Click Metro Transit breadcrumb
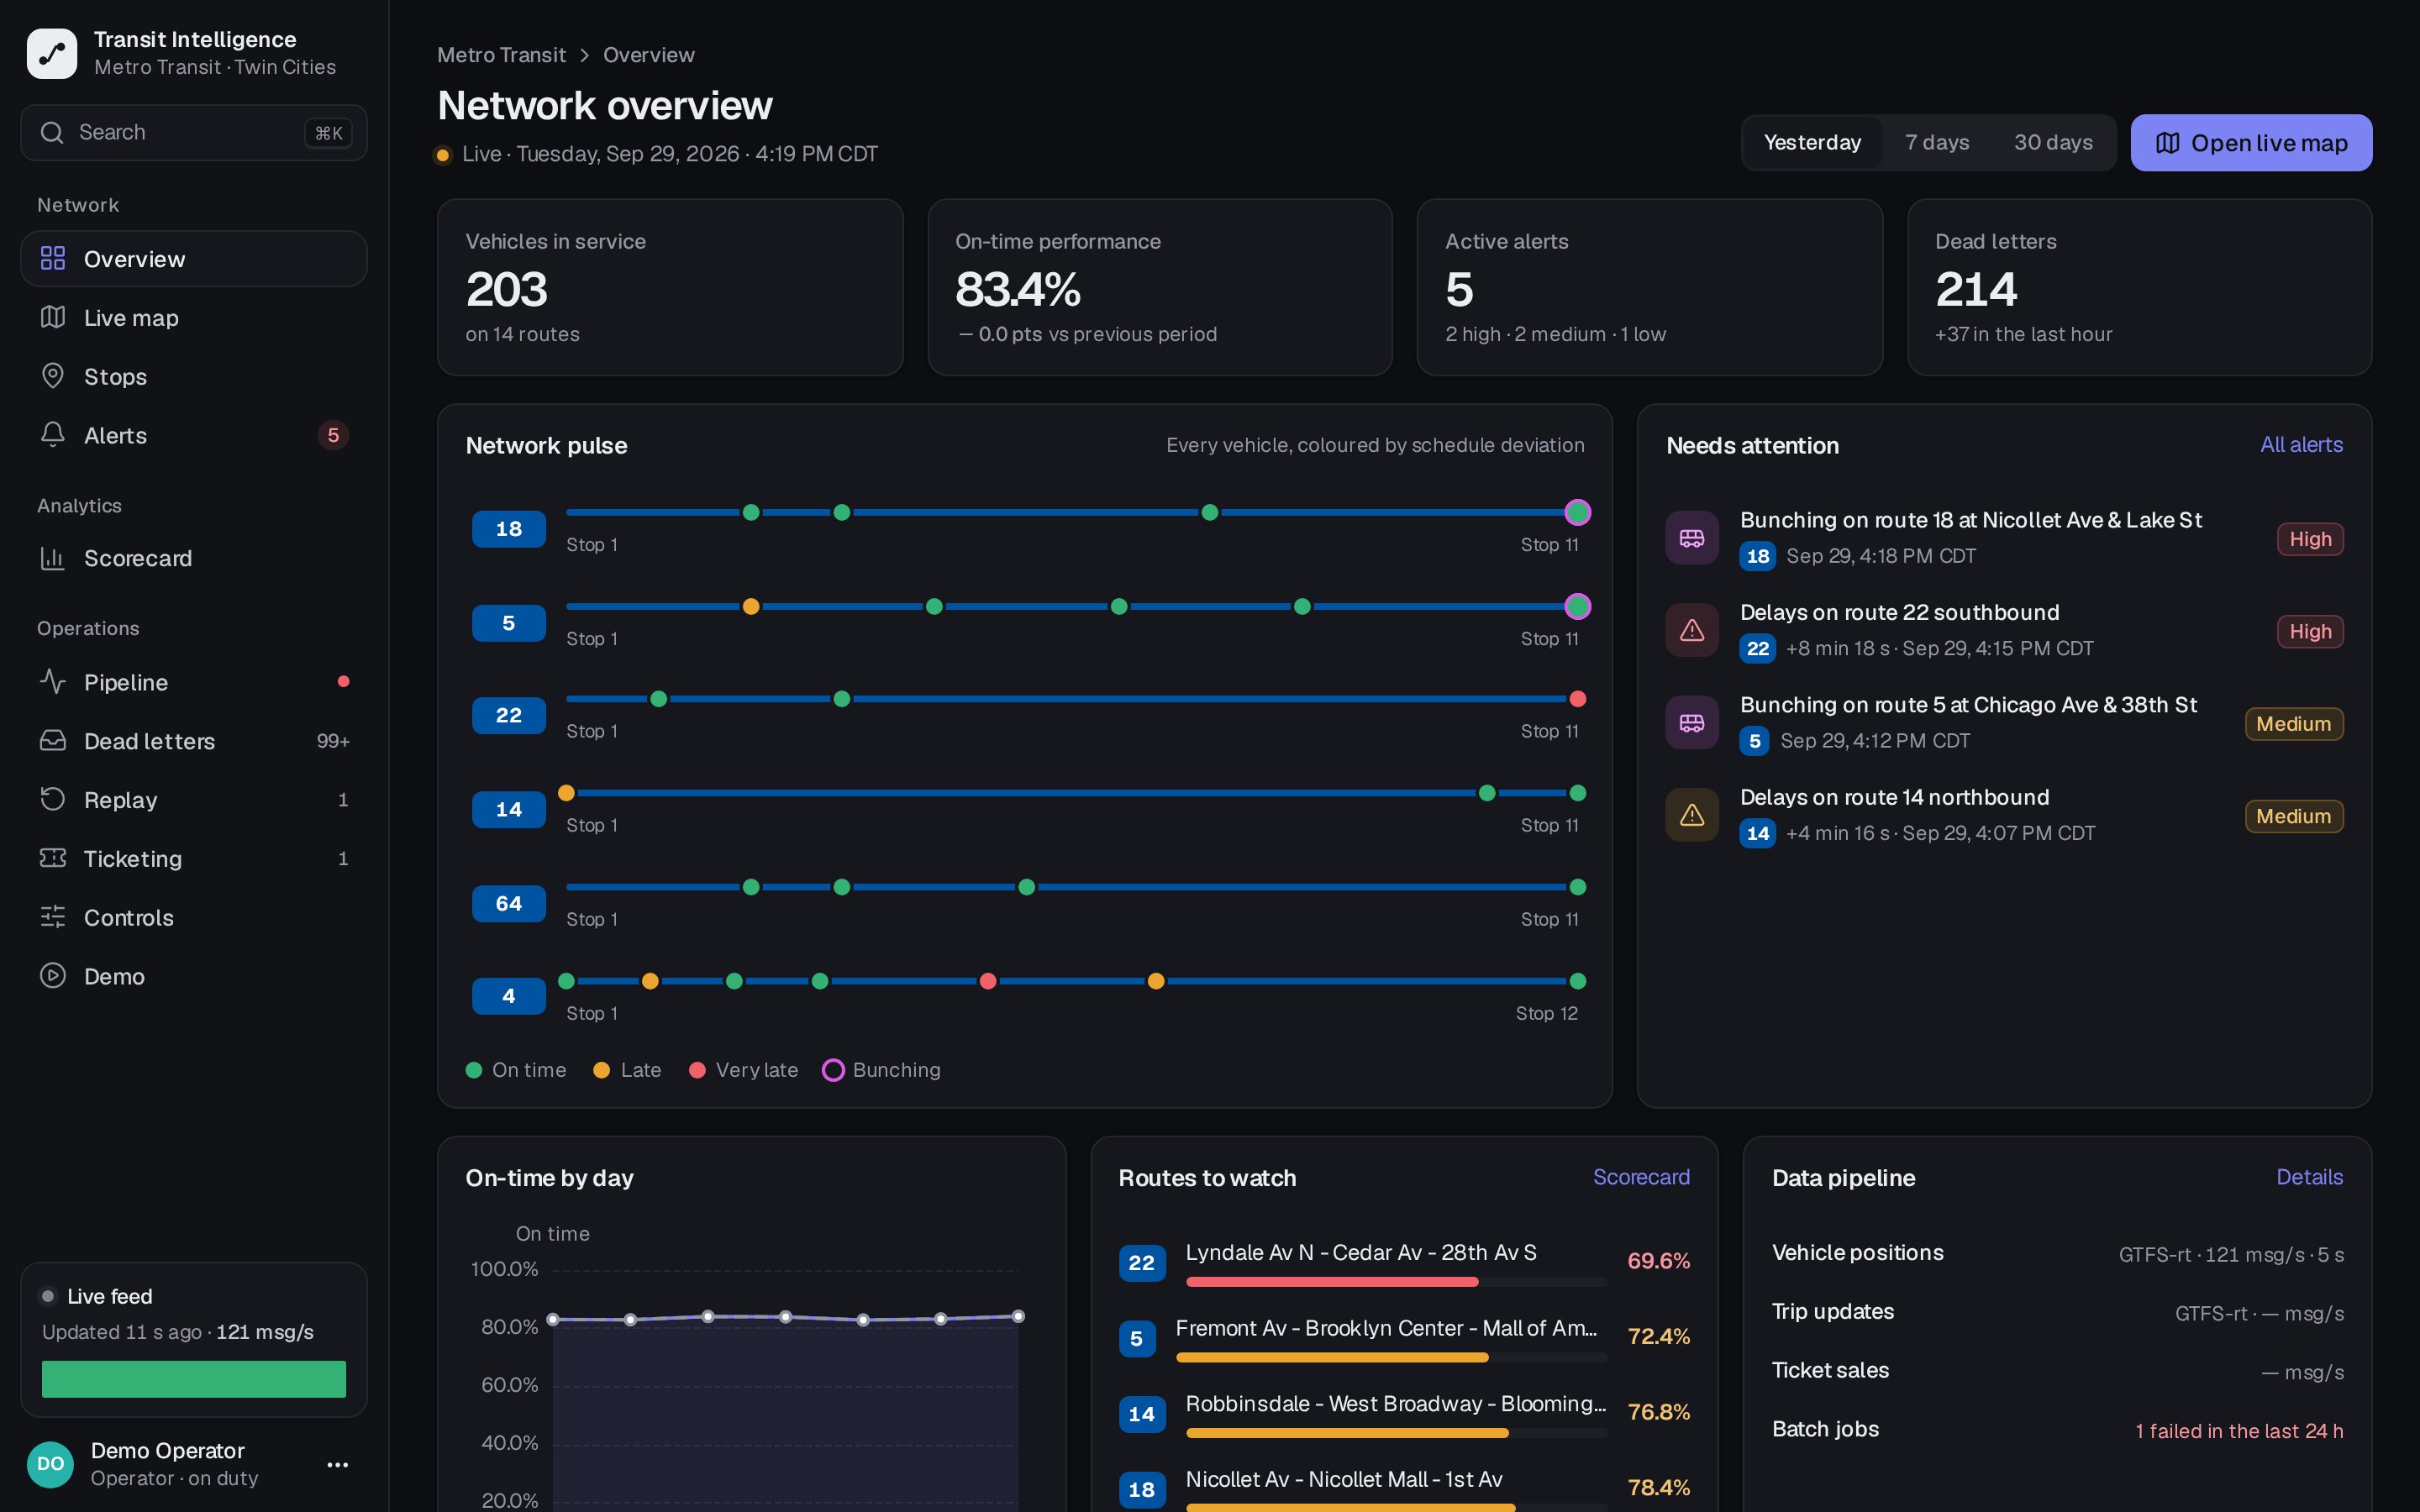The height and width of the screenshot is (1512, 2420). (x=501, y=55)
